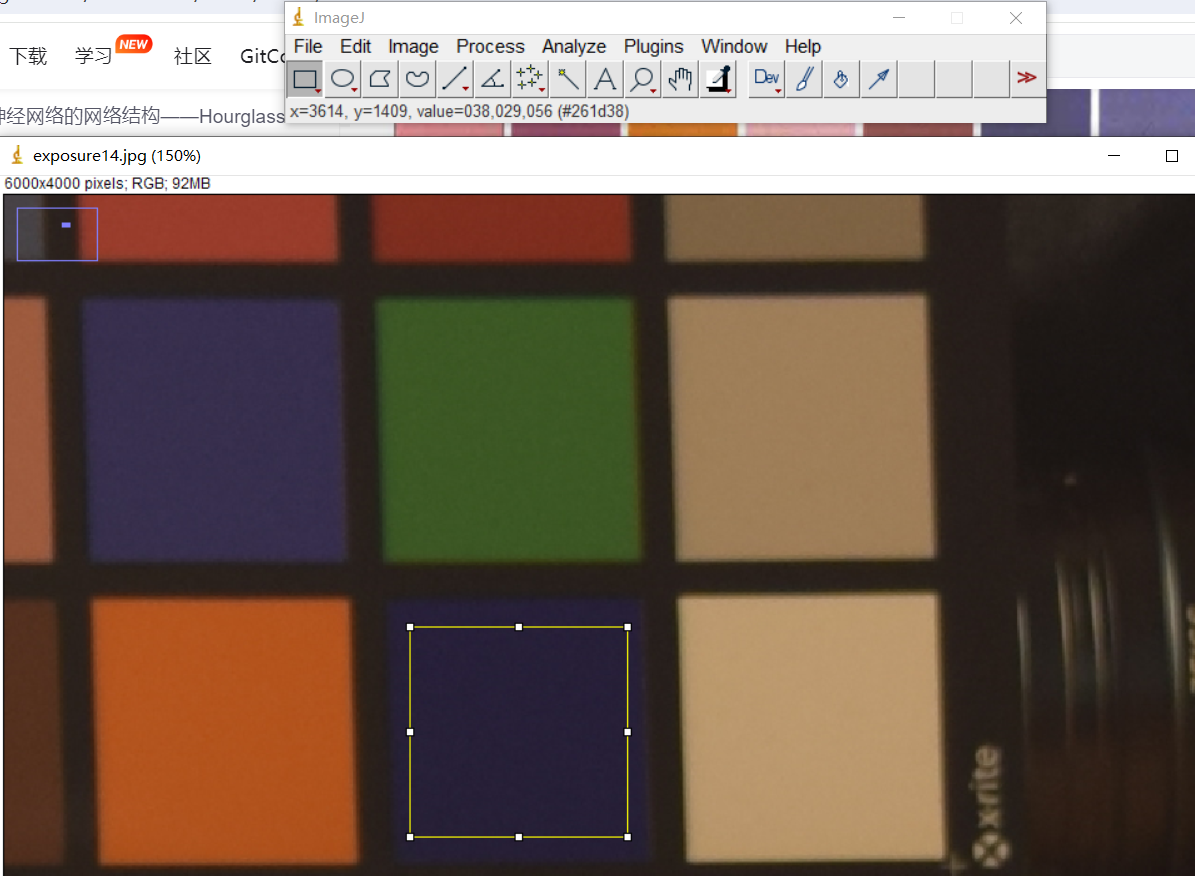
Task: Select the Hand scrolling tool
Action: pyautogui.click(x=680, y=79)
